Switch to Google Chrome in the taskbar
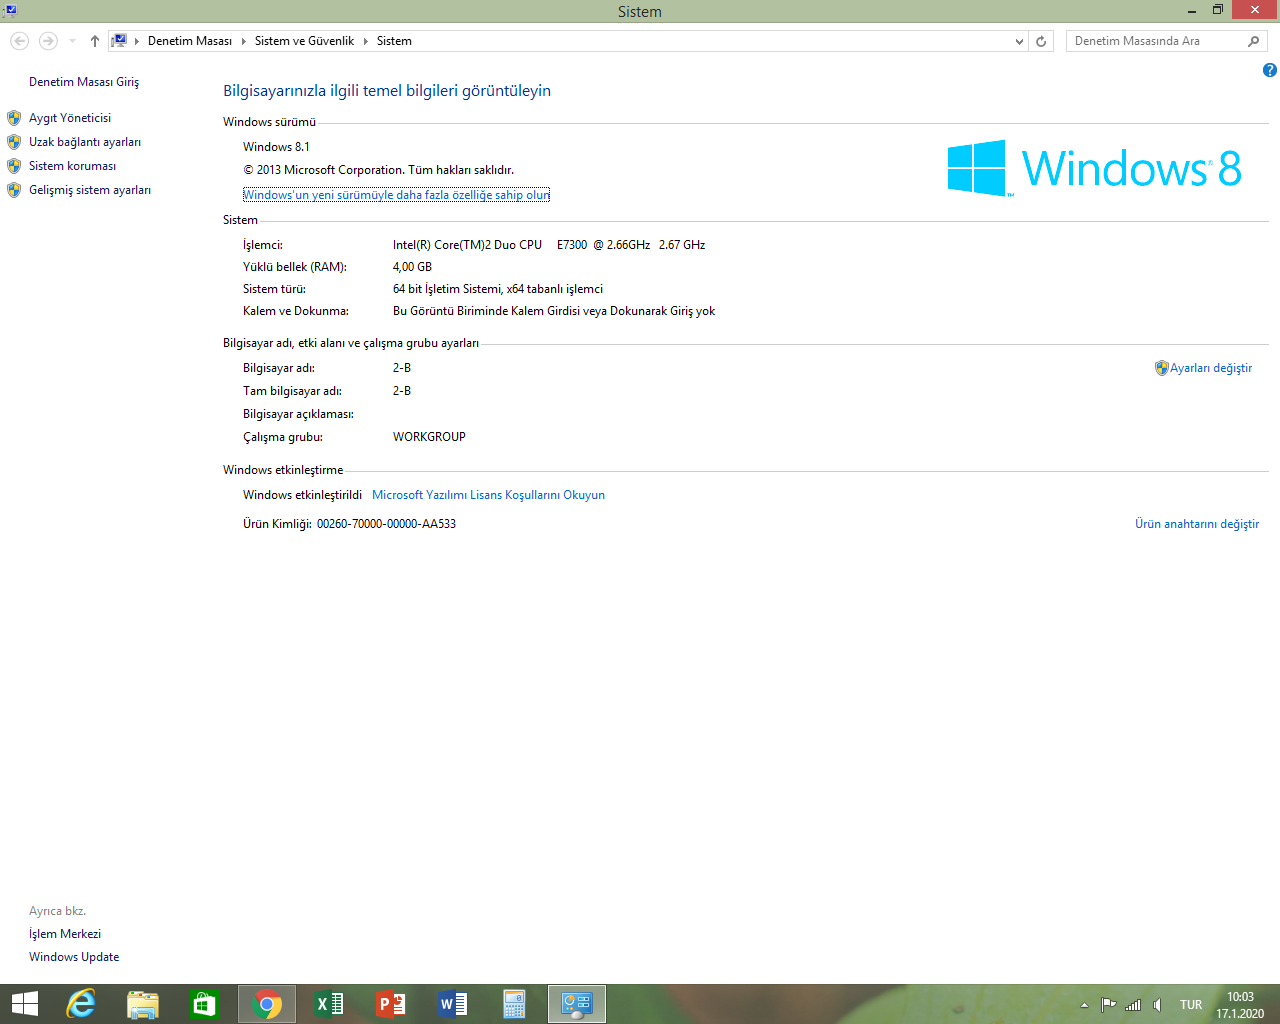 pyautogui.click(x=267, y=1004)
